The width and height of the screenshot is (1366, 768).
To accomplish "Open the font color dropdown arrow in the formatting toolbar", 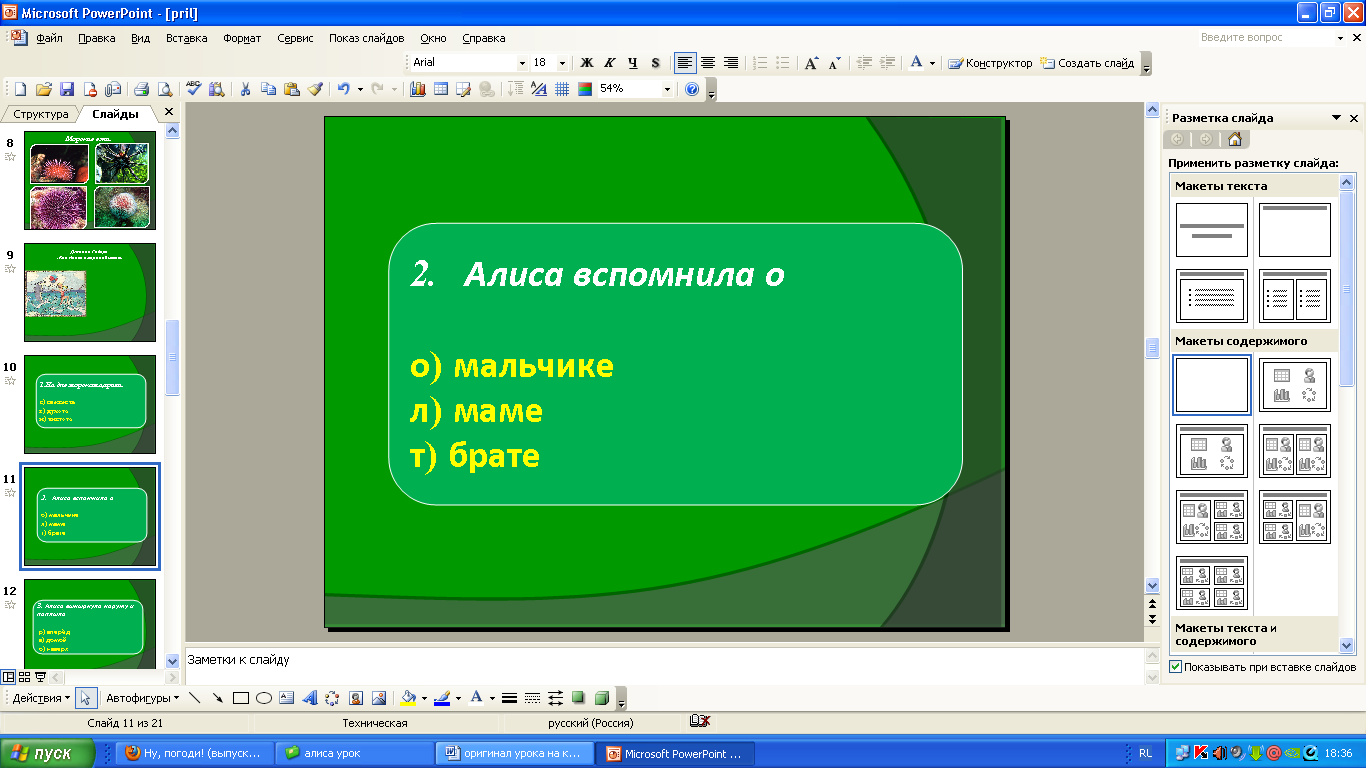I will (932, 62).
